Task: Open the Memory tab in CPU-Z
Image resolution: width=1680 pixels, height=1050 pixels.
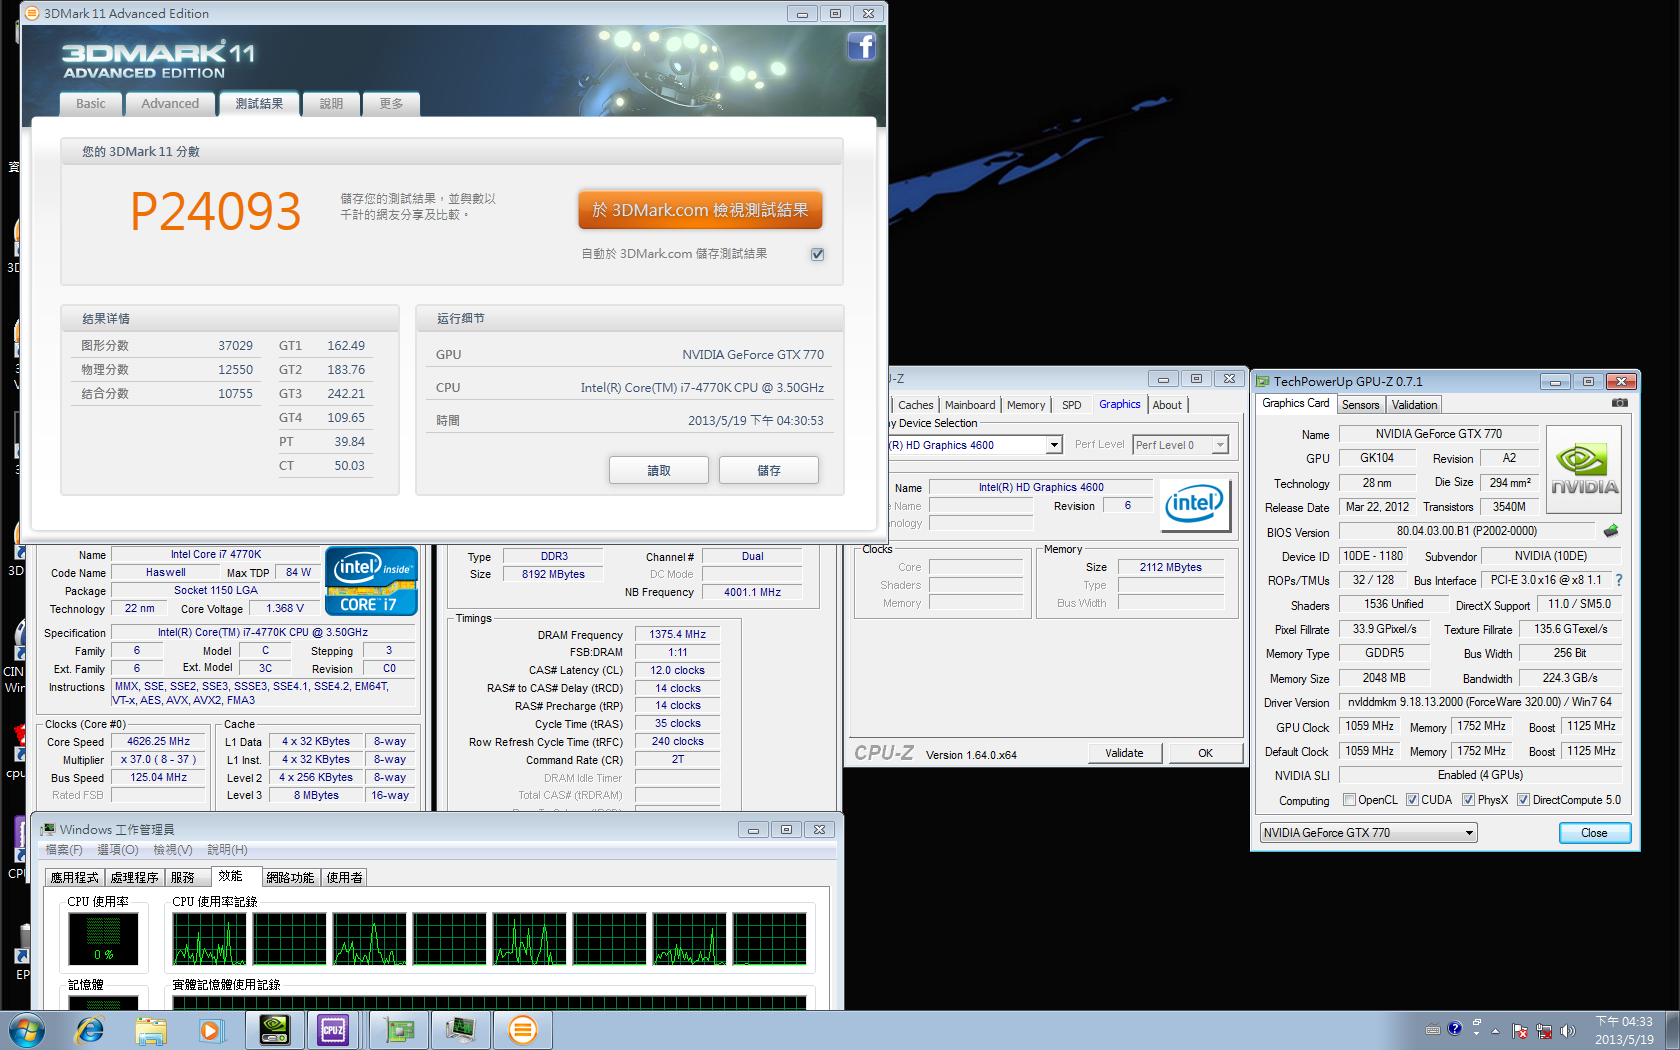Action: tap(1026, 405)
